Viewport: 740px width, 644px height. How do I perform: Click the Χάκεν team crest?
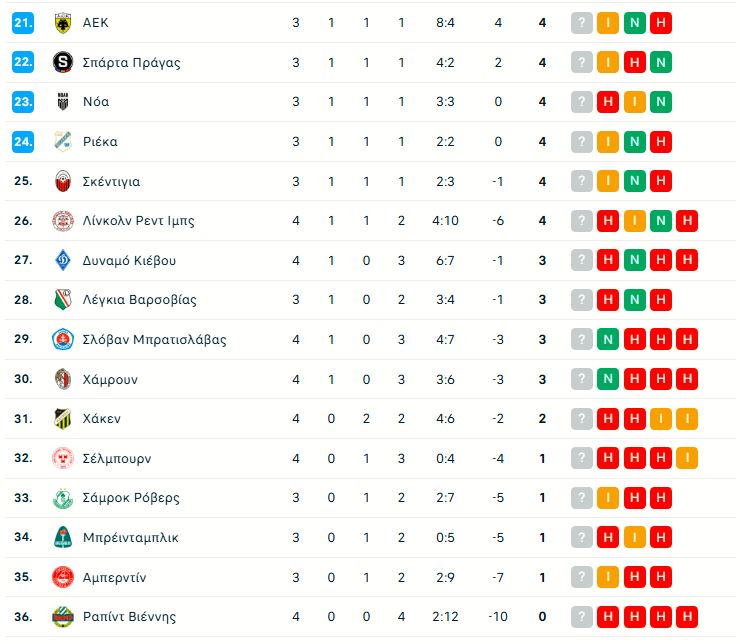click(x=63, y=418)
